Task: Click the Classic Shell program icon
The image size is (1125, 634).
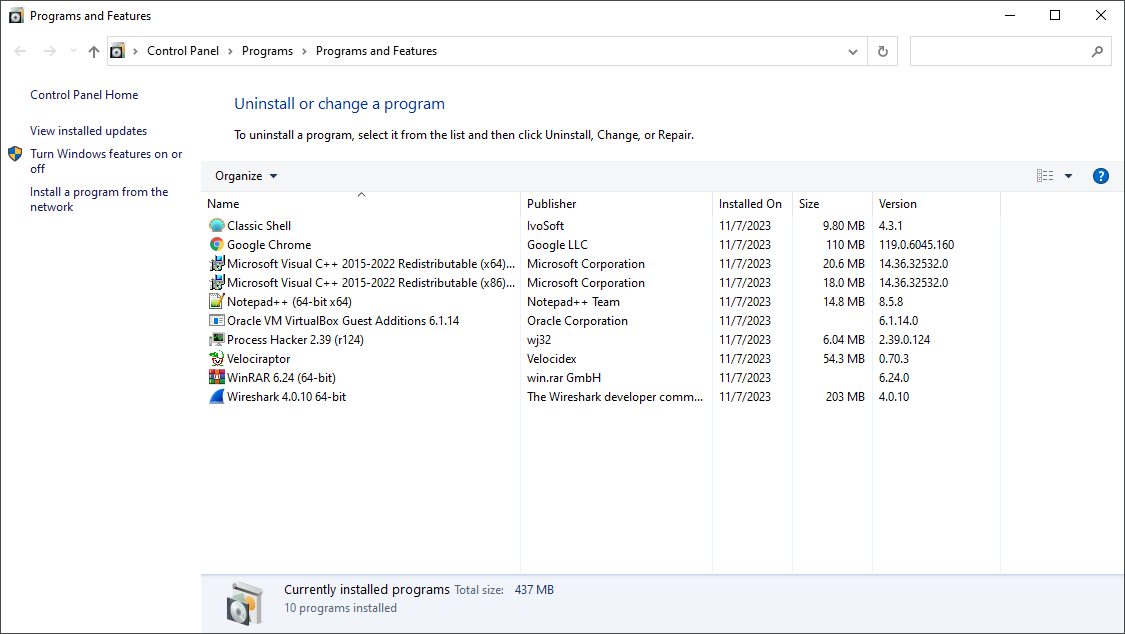Action: [217, 225]
